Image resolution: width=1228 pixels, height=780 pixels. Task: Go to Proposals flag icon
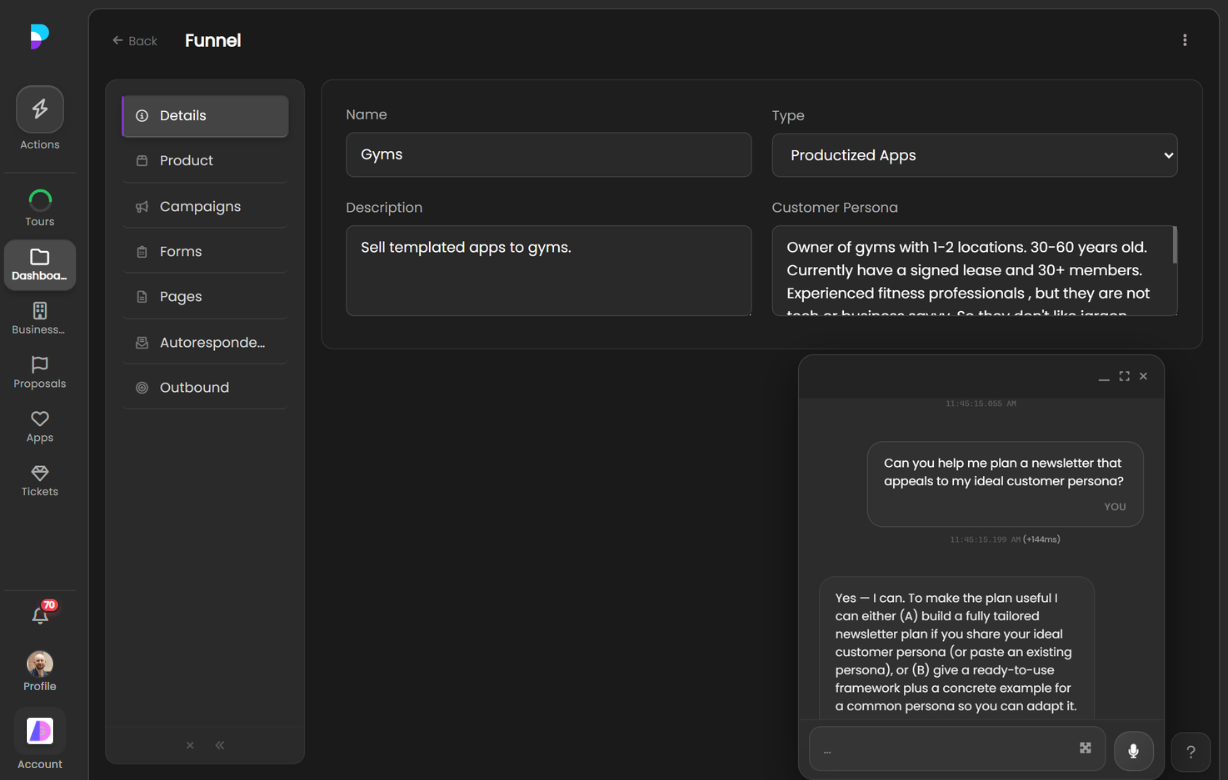click(x=40, y=365)
